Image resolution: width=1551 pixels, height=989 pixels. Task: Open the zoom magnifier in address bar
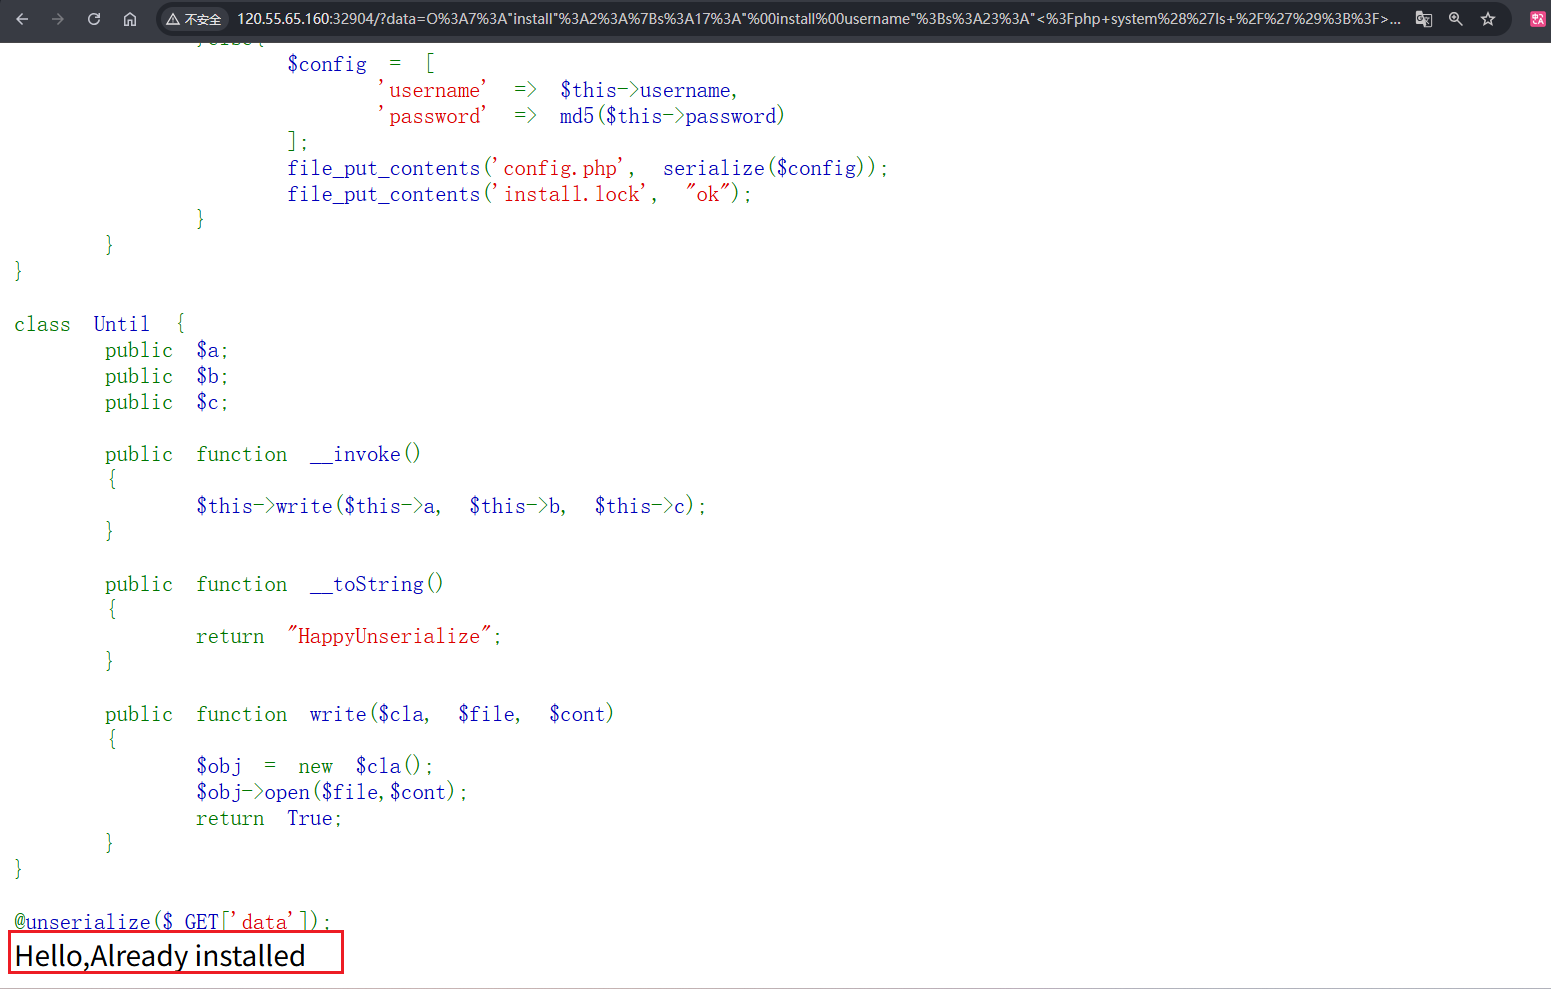[1456, 19]
